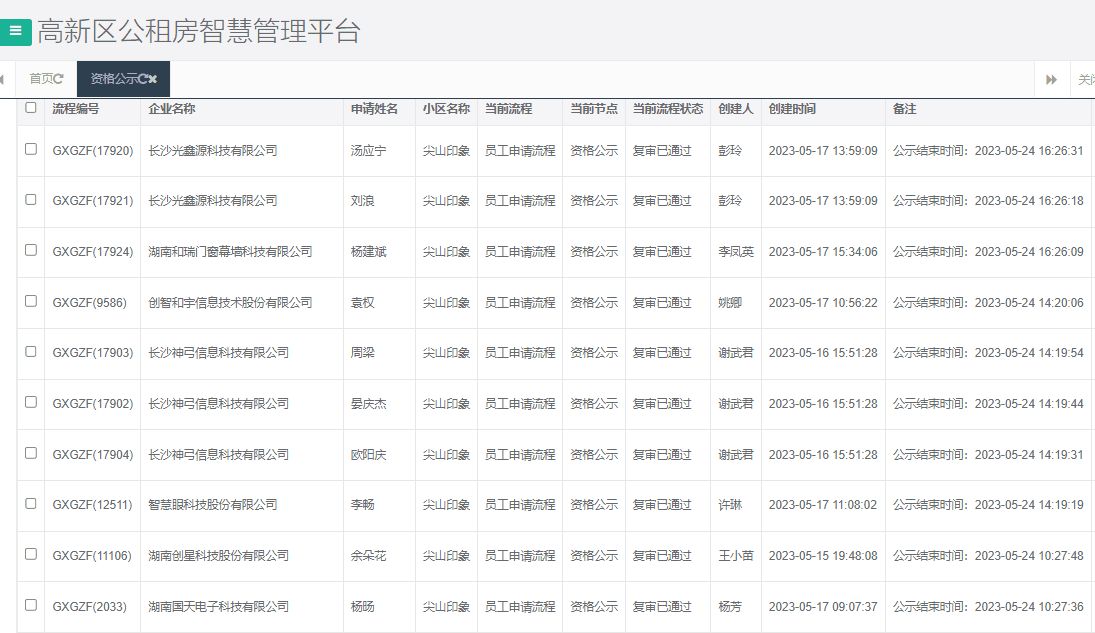
Task: Open the 关闭 tab operations menu
Action: [1086, 79]
